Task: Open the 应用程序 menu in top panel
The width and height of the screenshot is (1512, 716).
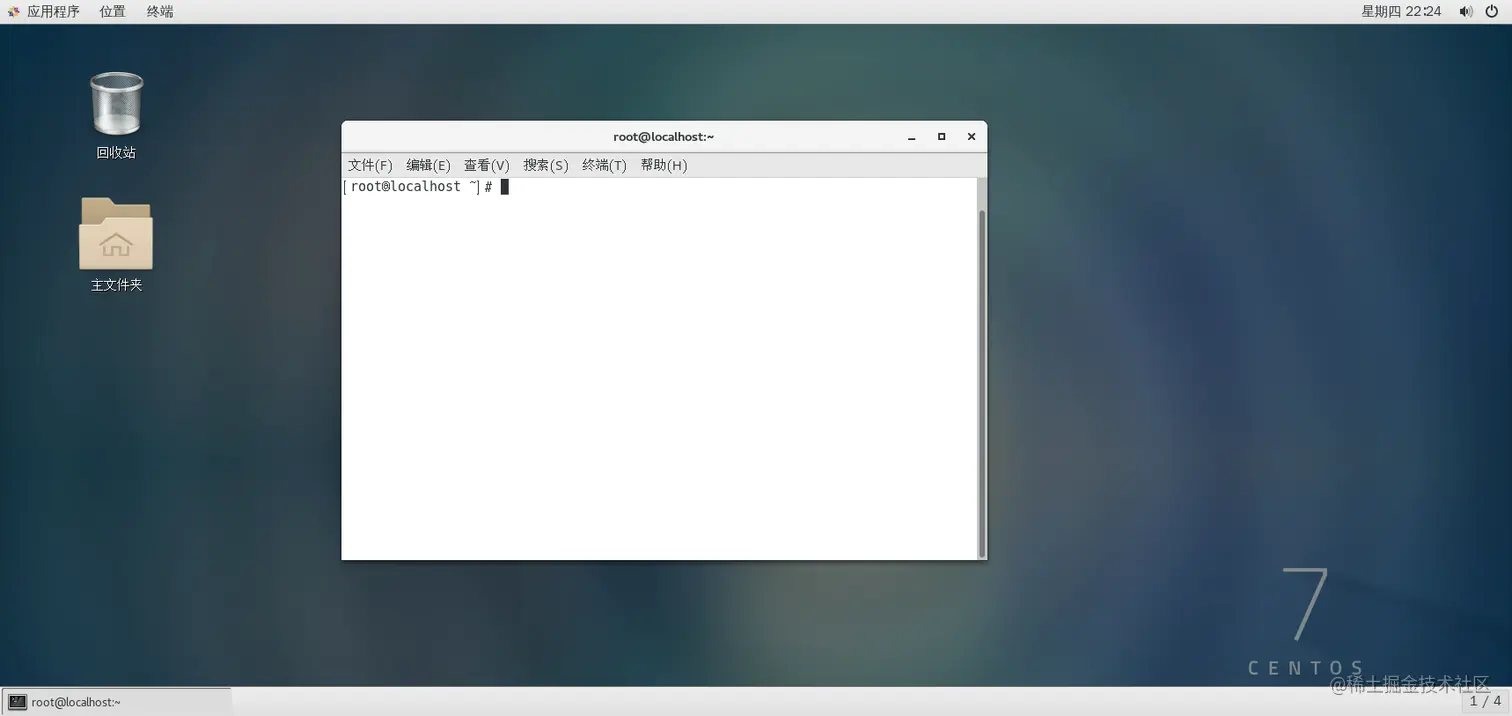Action: 53,11
